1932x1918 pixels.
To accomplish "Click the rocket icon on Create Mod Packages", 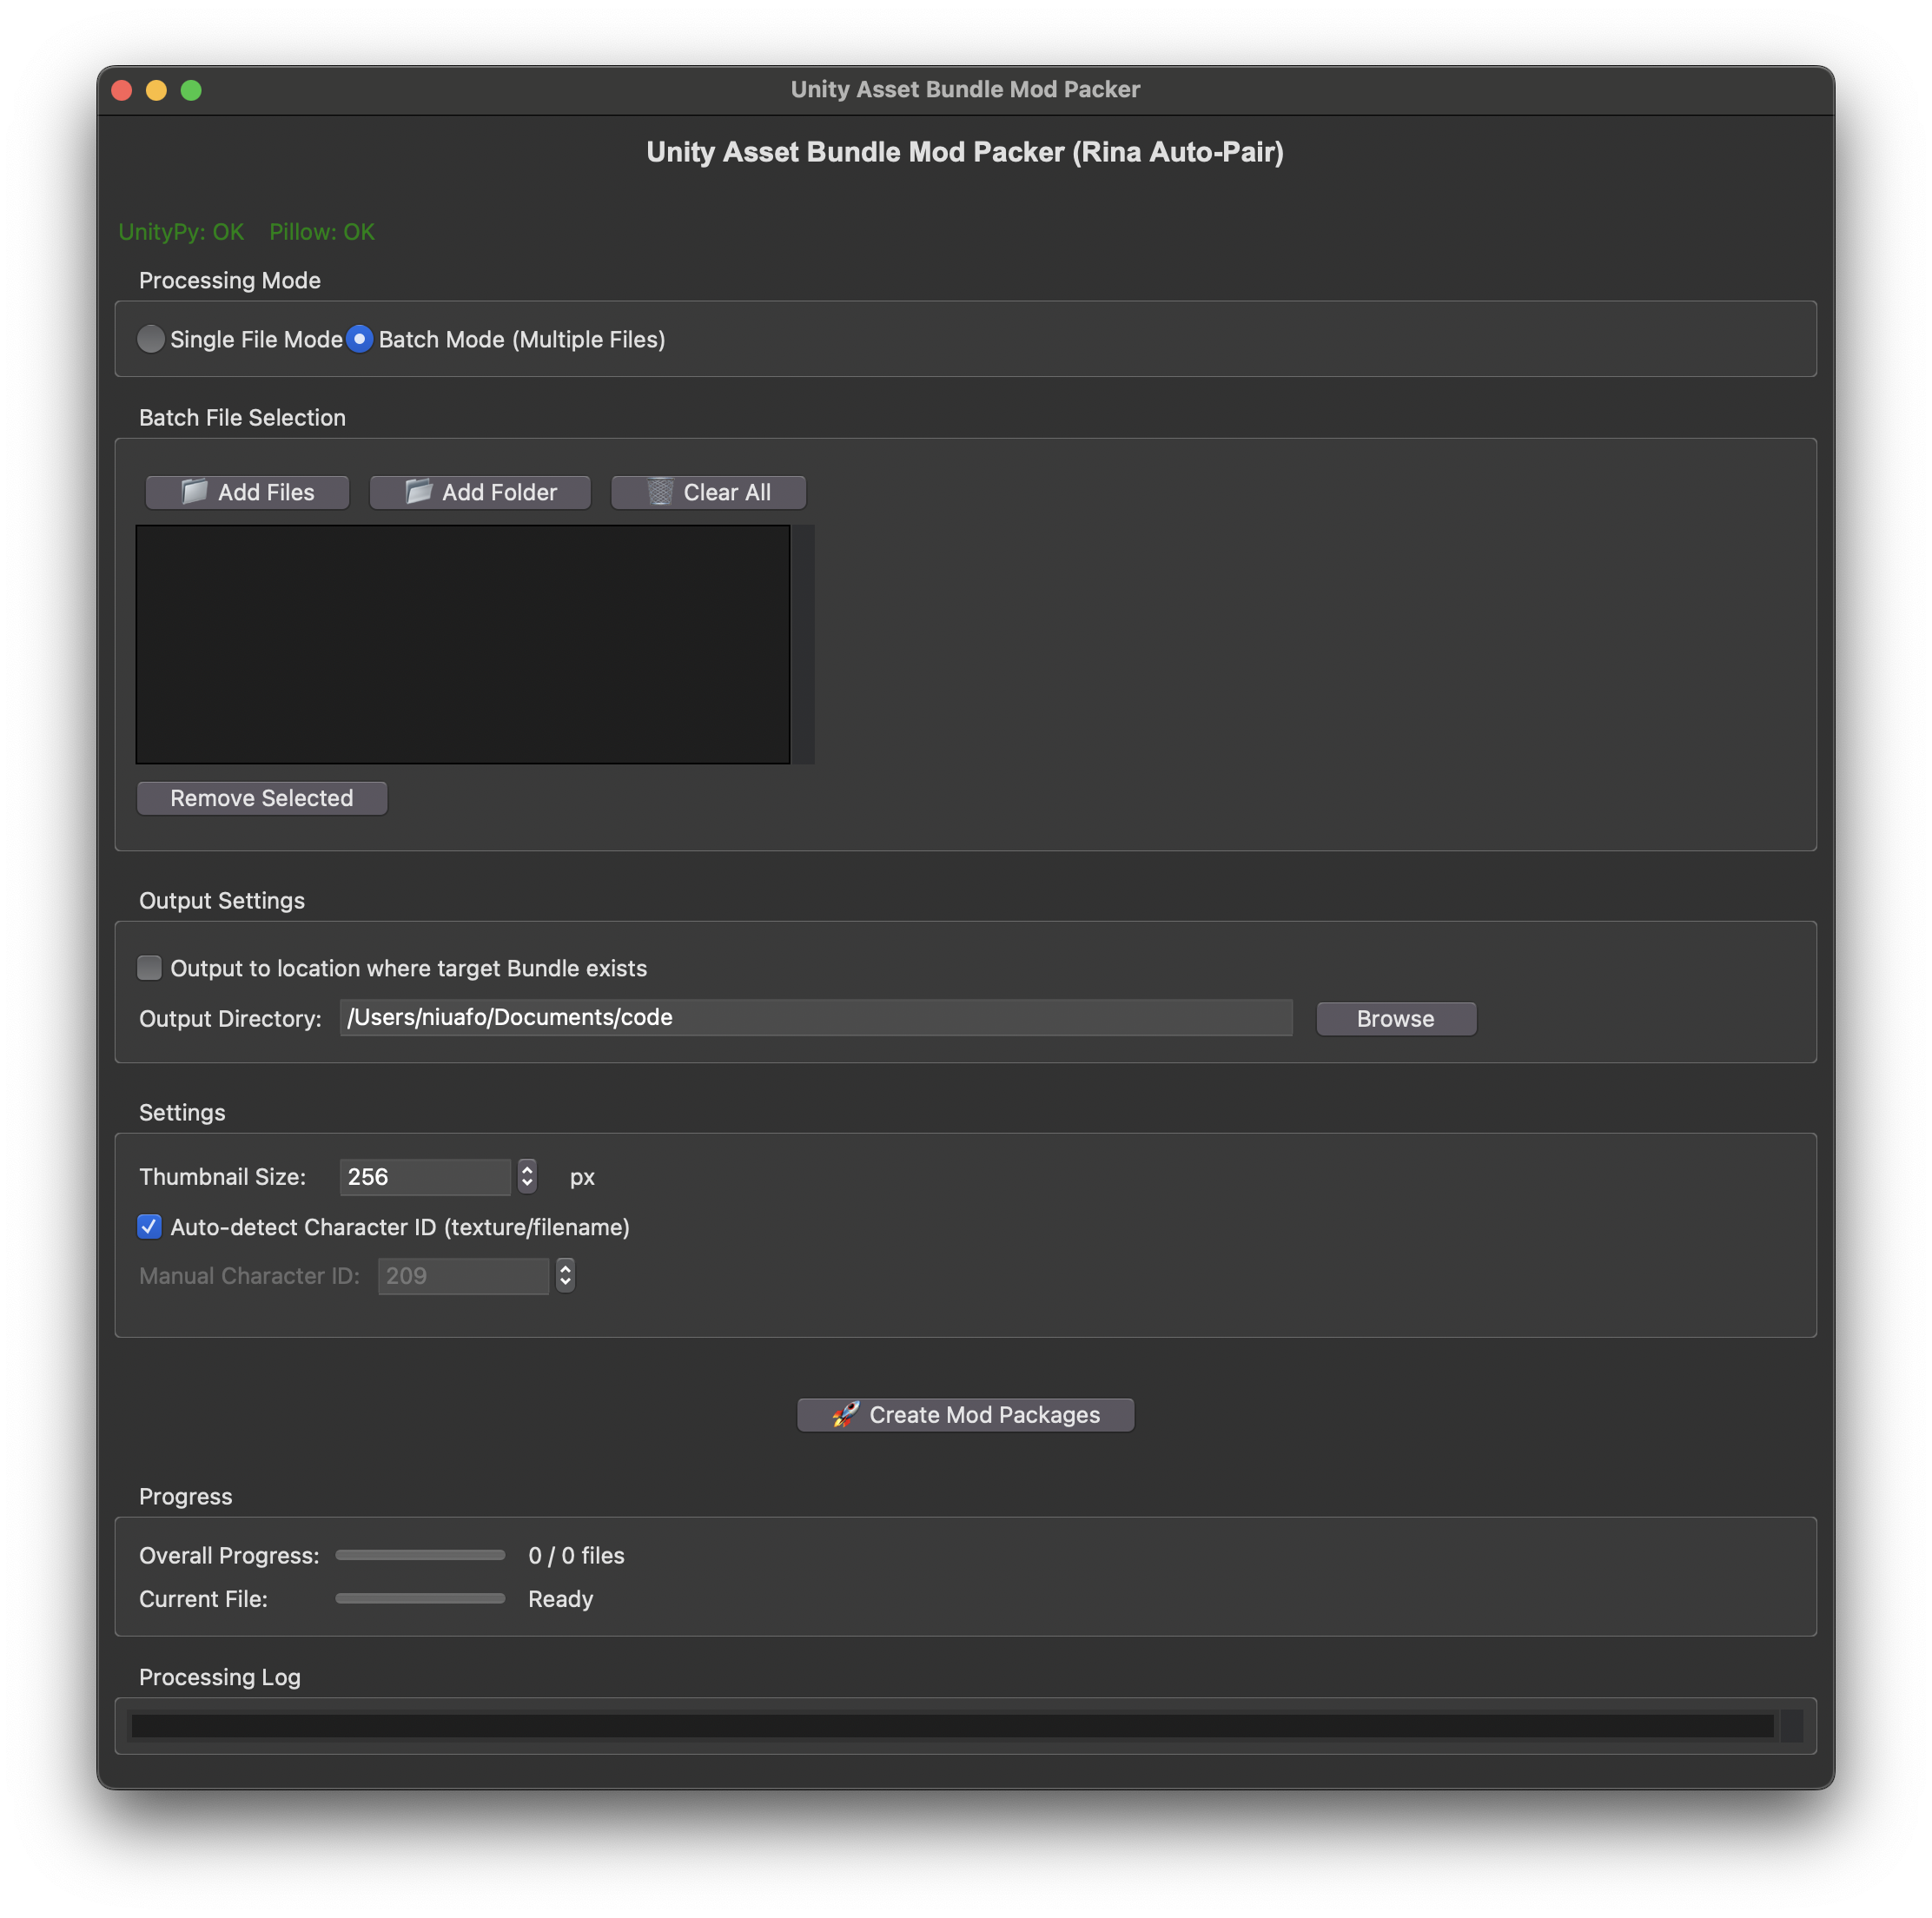I will [845, 1414].
